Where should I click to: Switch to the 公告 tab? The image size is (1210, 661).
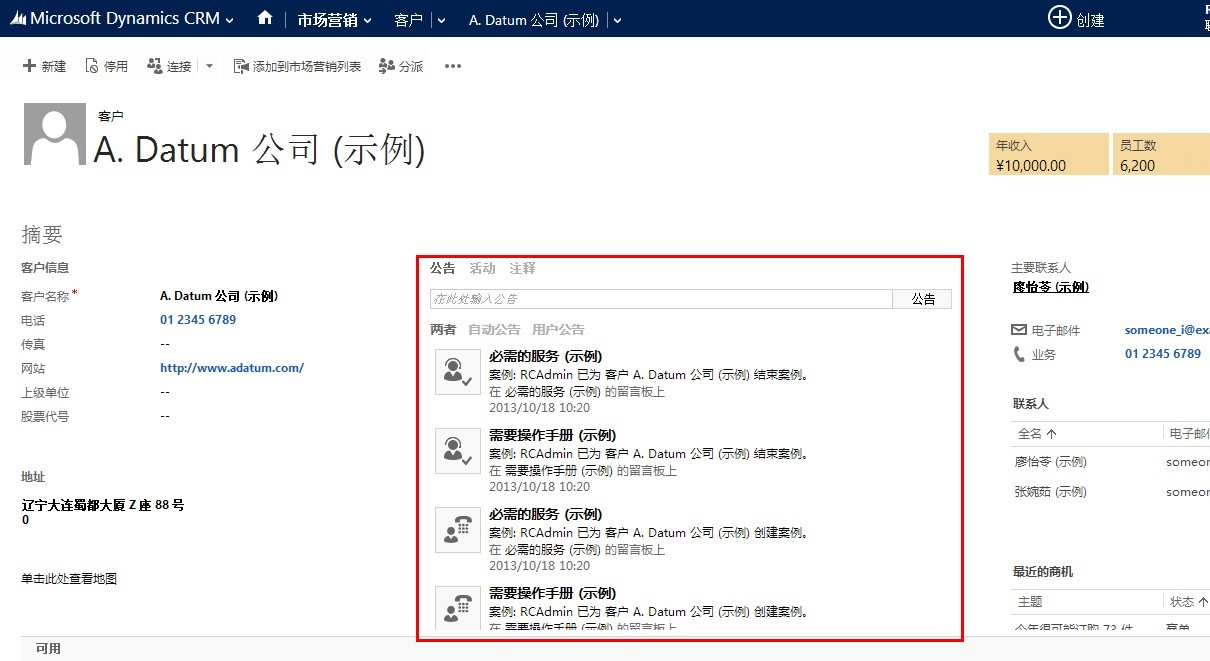coord(442,268)
